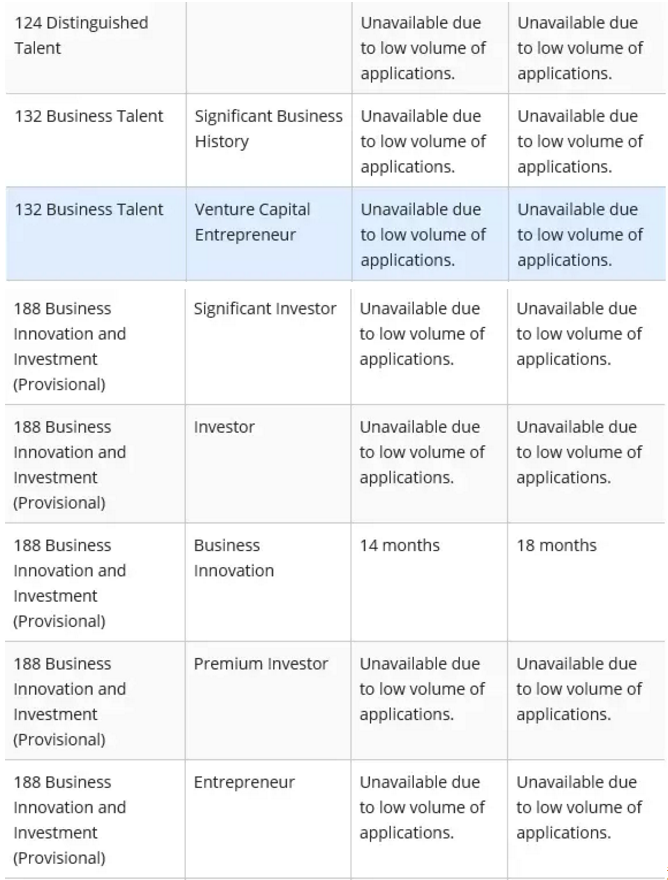
Task: Select the highlighted Venture Capital Entrepreneur cell
Action: (268, 233)
